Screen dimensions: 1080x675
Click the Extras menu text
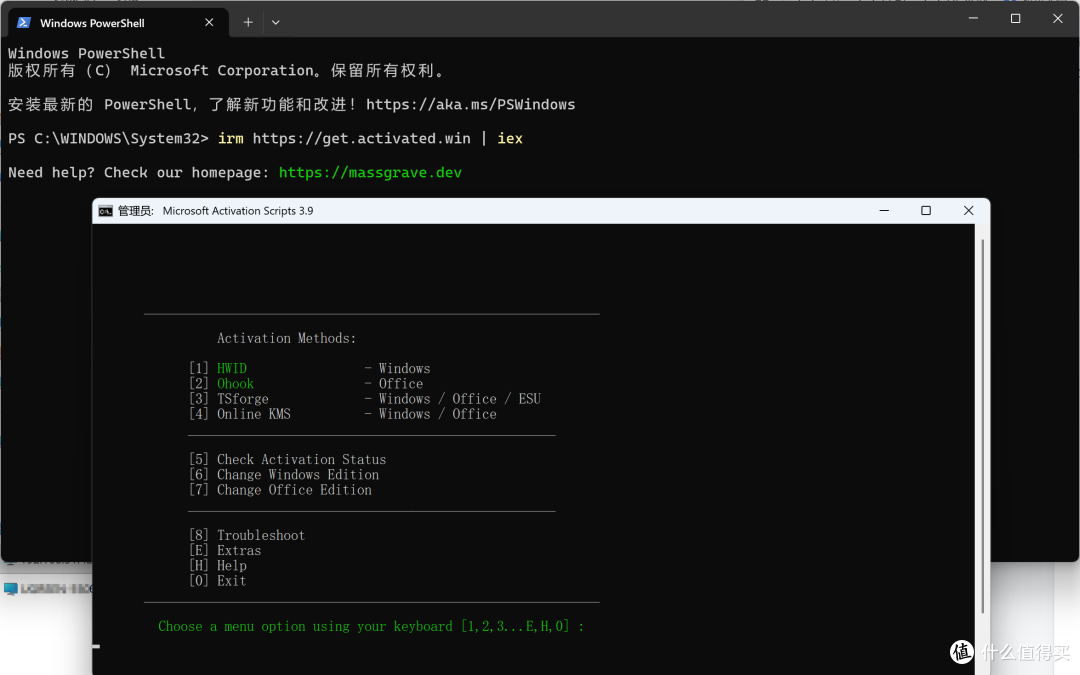239,550
